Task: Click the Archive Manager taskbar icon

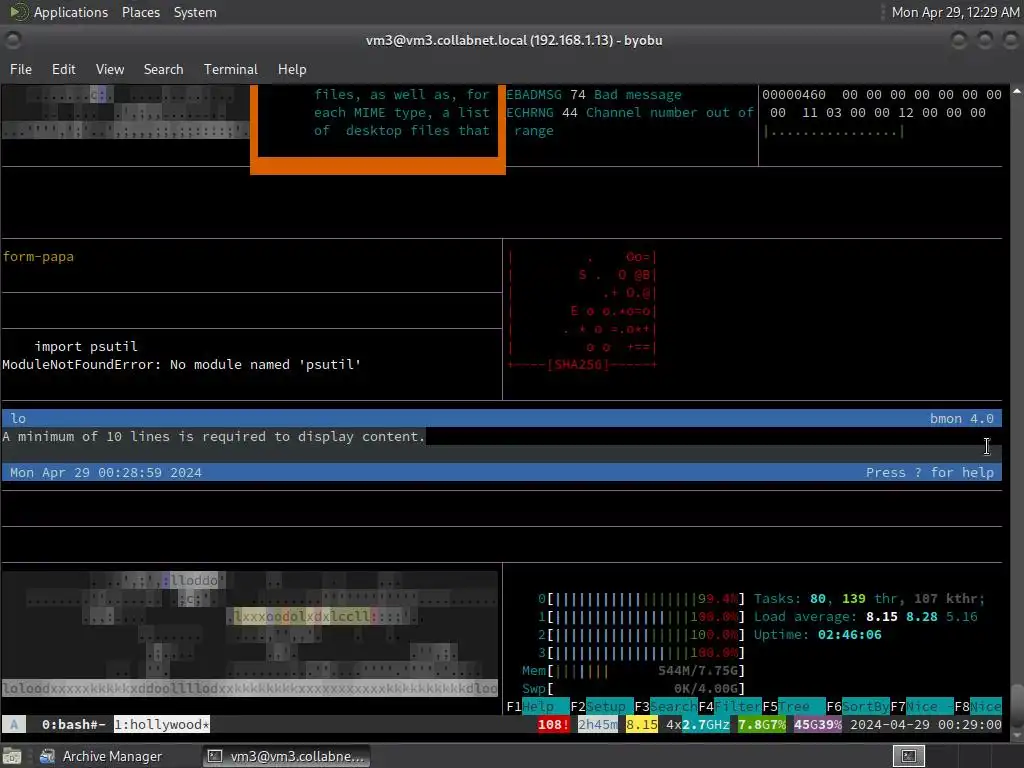Action: coord(47,756)
